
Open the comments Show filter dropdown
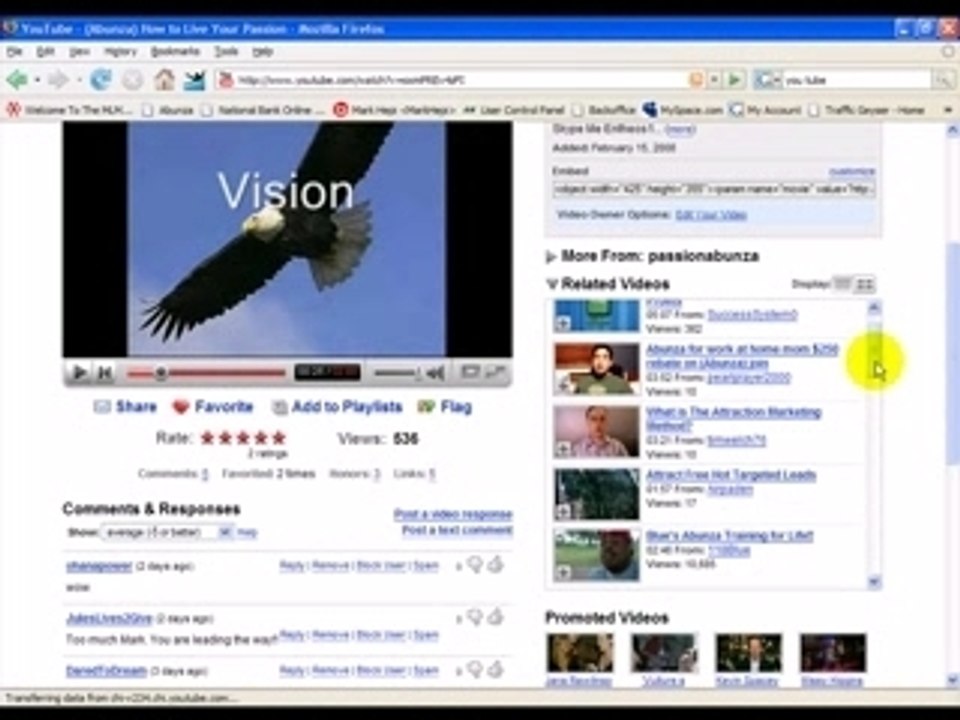[167, 532]
